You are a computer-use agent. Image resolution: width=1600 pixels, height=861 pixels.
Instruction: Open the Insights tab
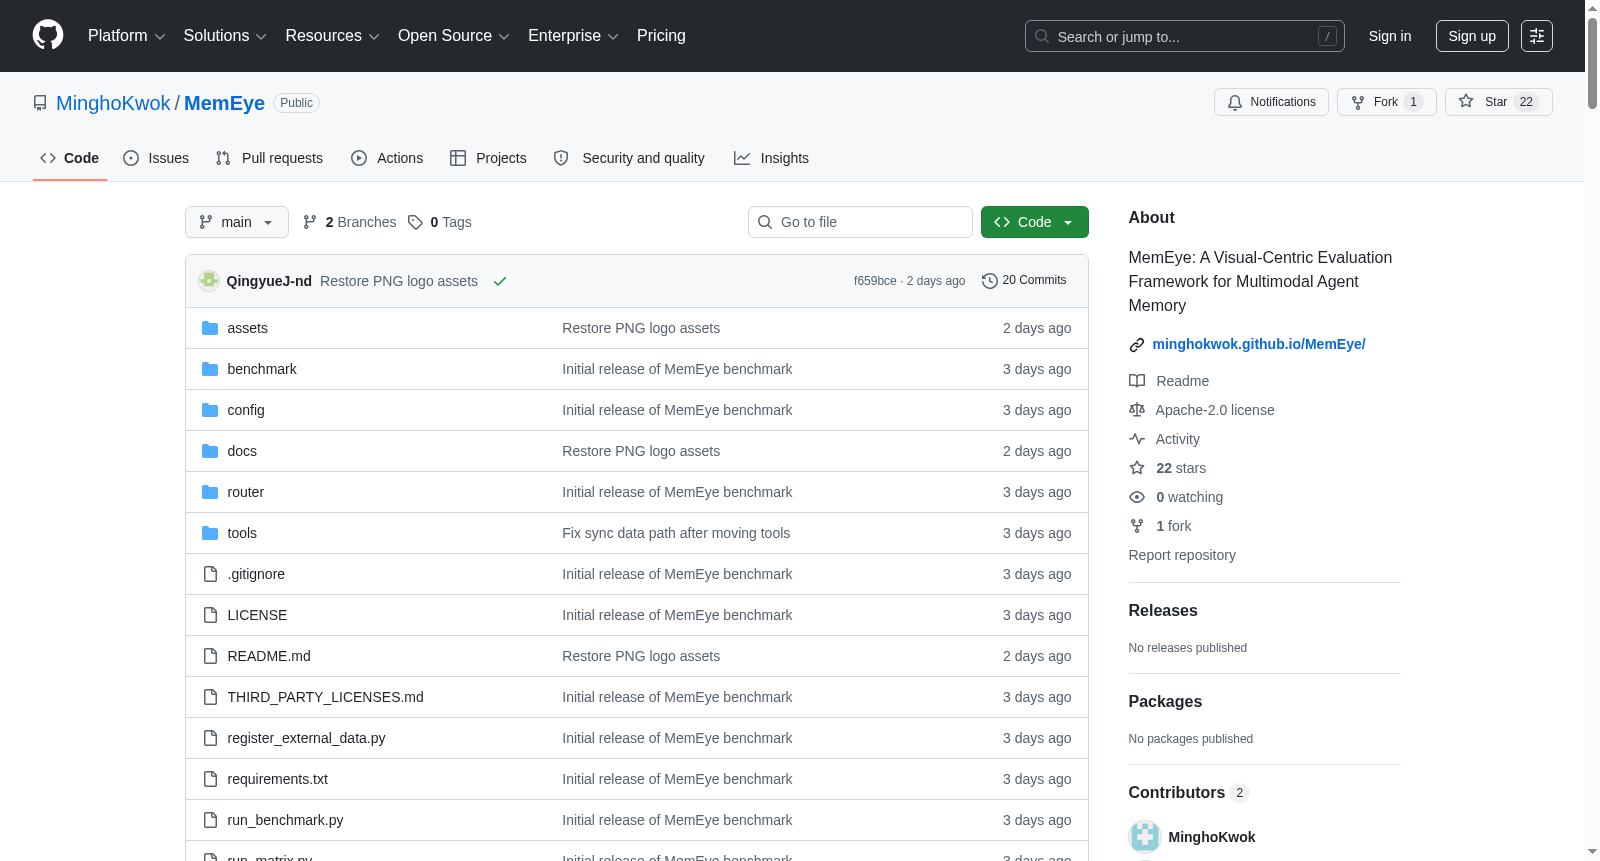coord(771,158)
